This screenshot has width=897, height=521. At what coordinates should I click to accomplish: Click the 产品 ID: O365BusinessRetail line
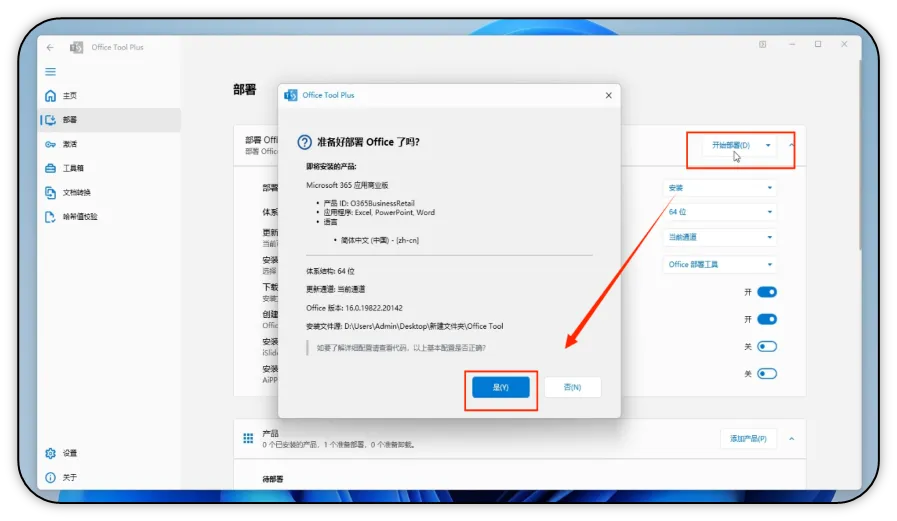(x=368, y=203)
